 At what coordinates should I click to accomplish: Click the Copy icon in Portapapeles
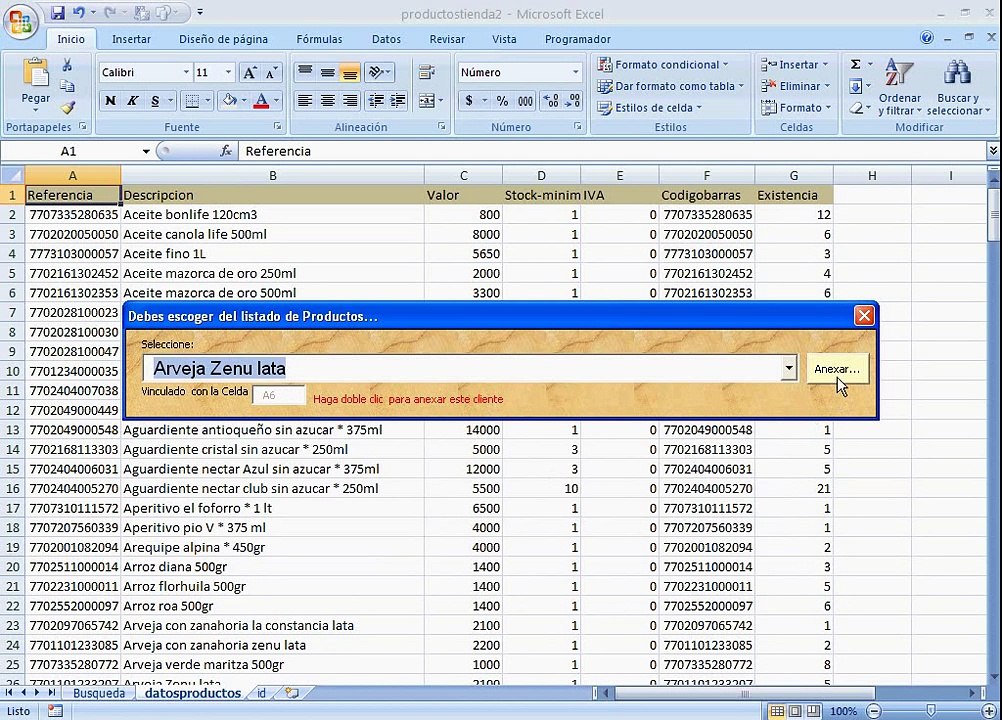[x=67, y=86]
